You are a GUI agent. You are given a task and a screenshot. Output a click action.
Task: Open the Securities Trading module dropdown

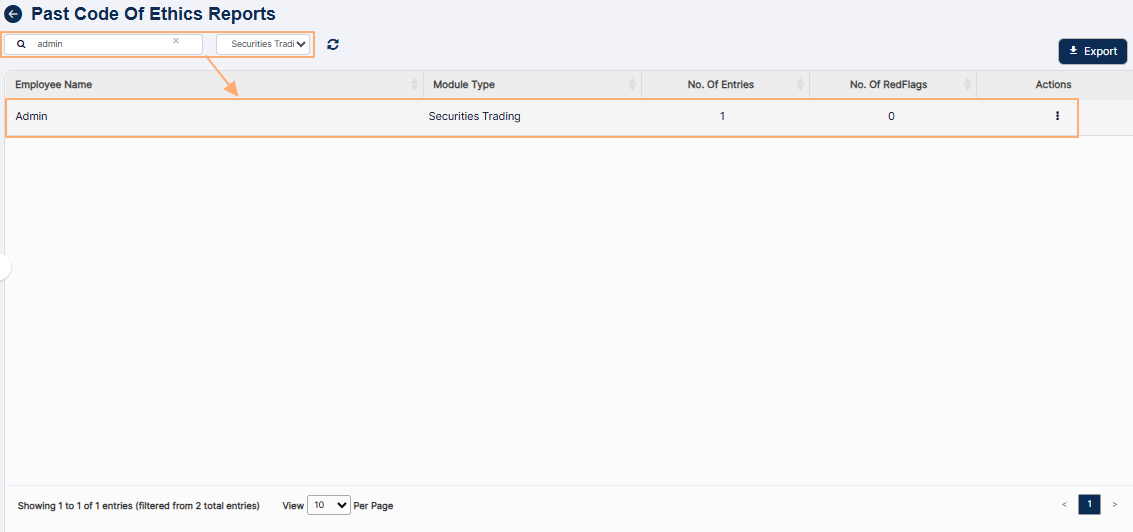(x=263, y=44)
